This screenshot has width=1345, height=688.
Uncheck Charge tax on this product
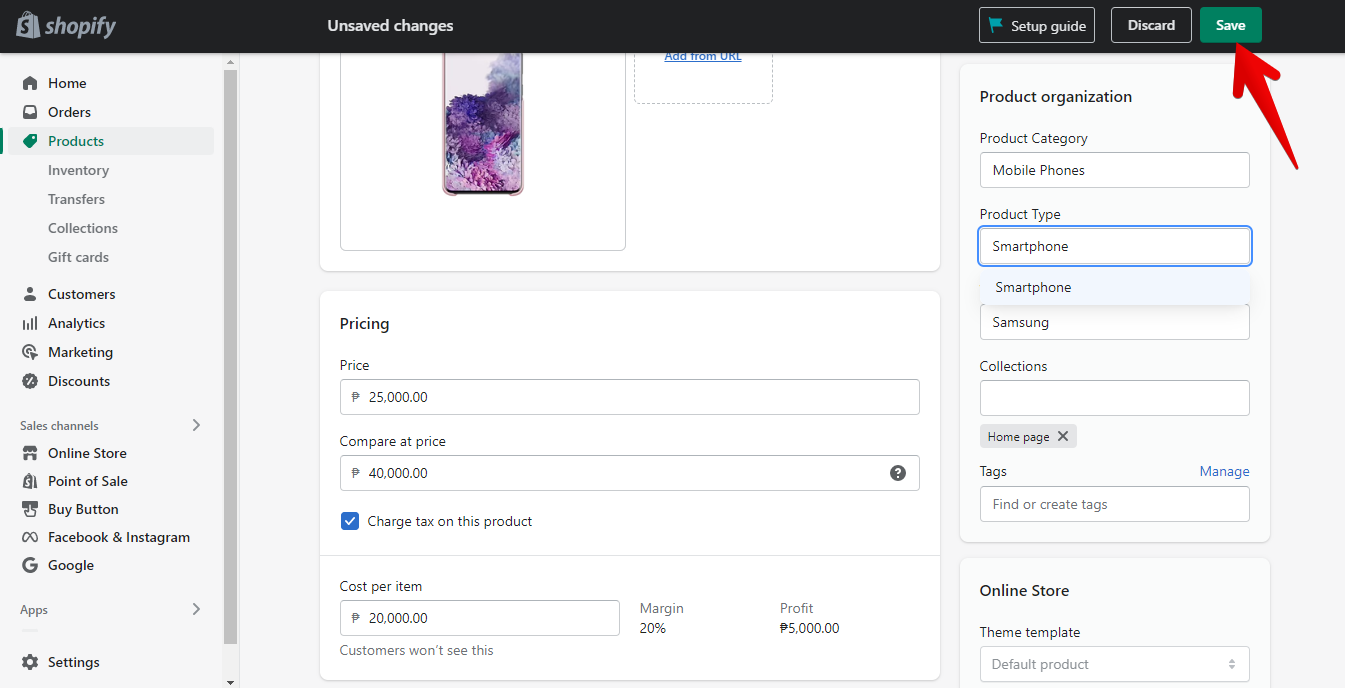[x=350, y=521]
